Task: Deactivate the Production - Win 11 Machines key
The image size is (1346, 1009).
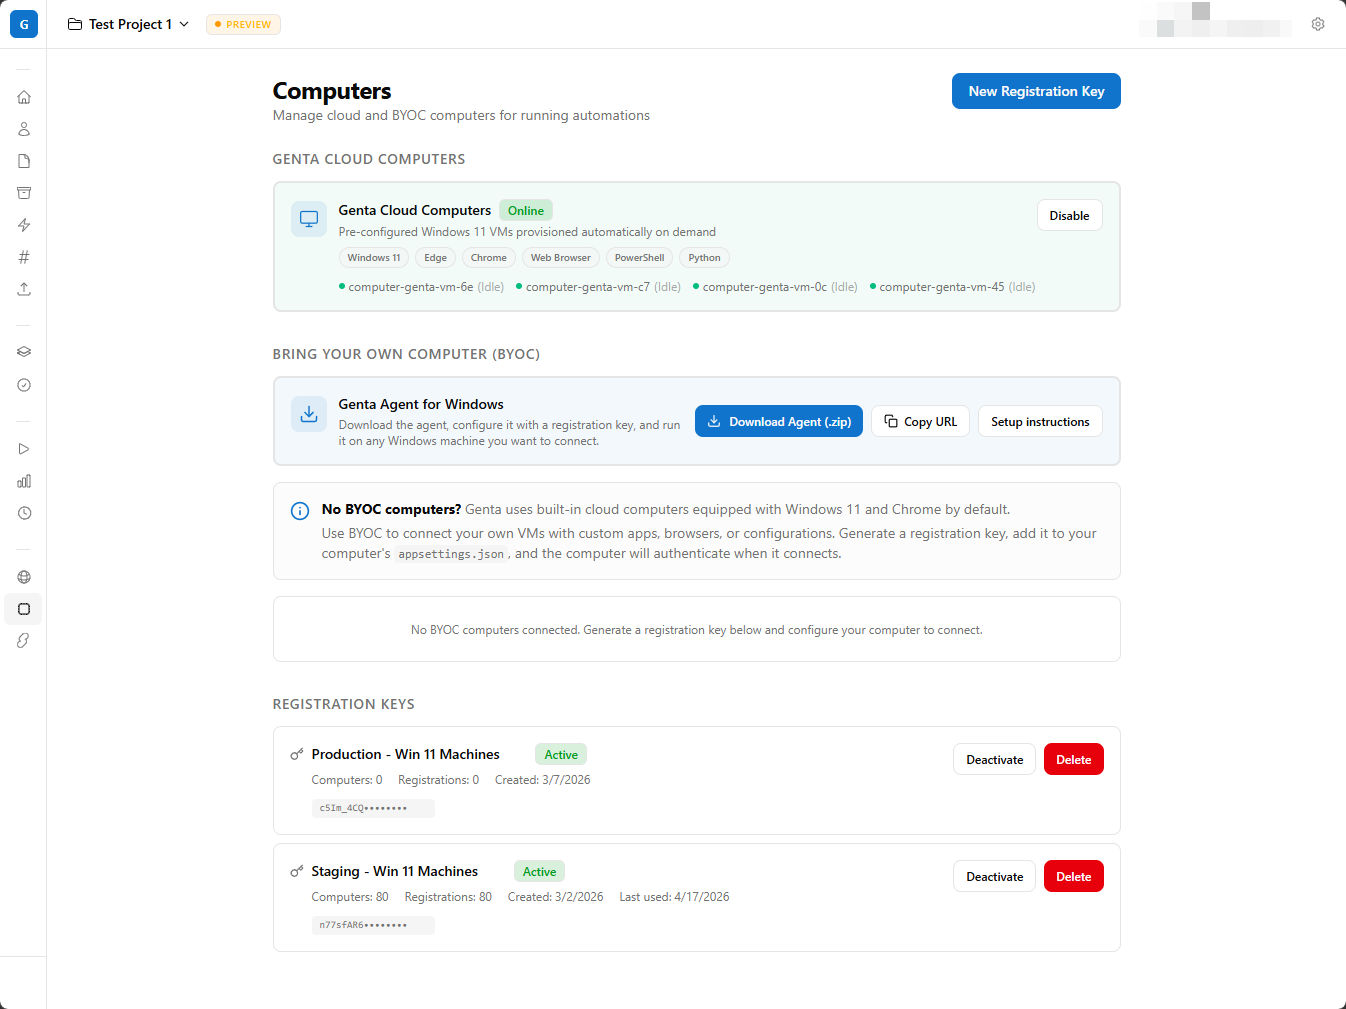Action: click(x=994, y=760)
